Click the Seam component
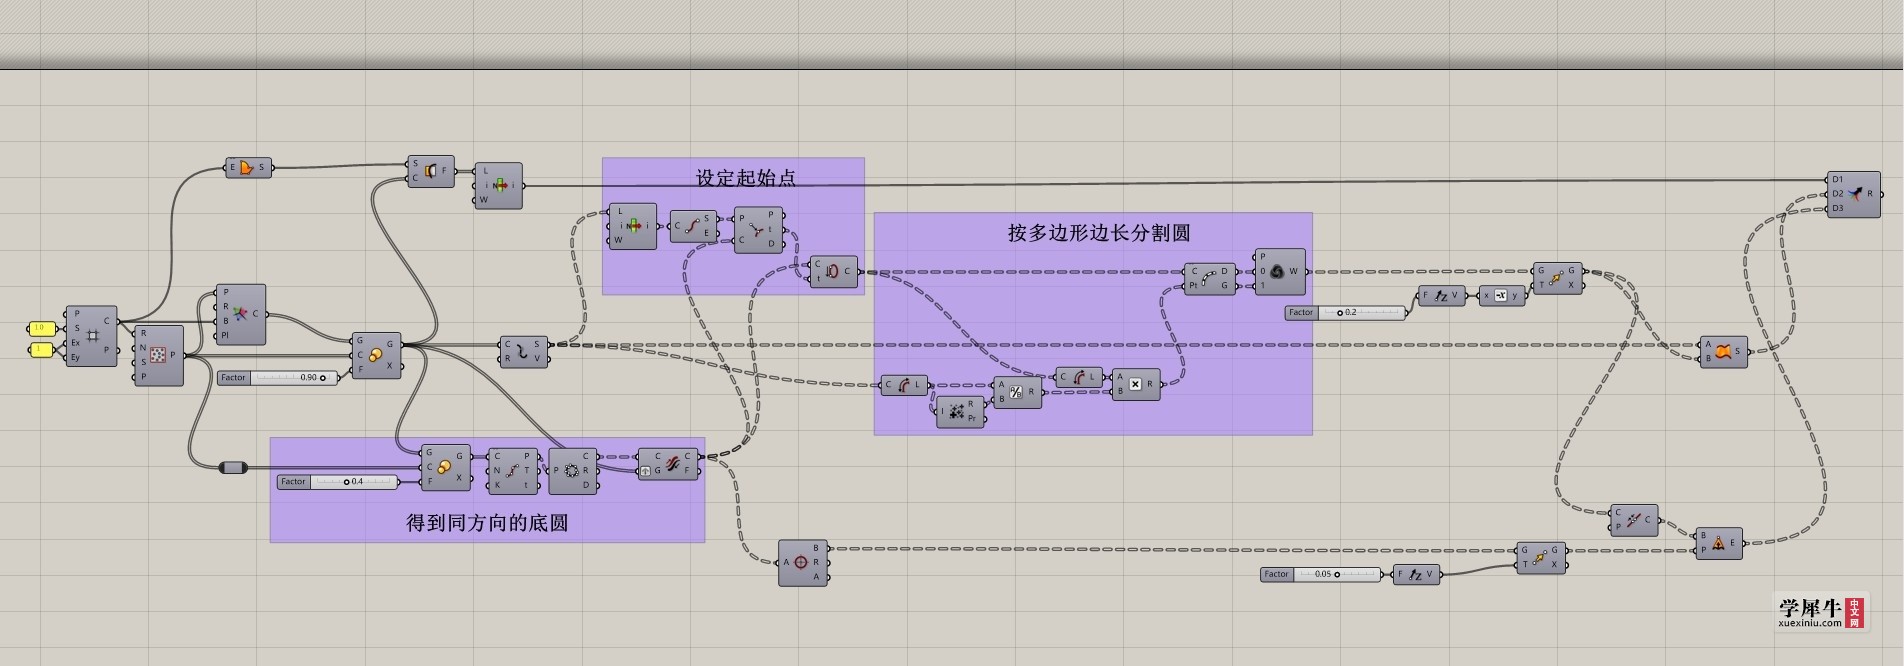The image size is (1904, 666). [833, 271]
